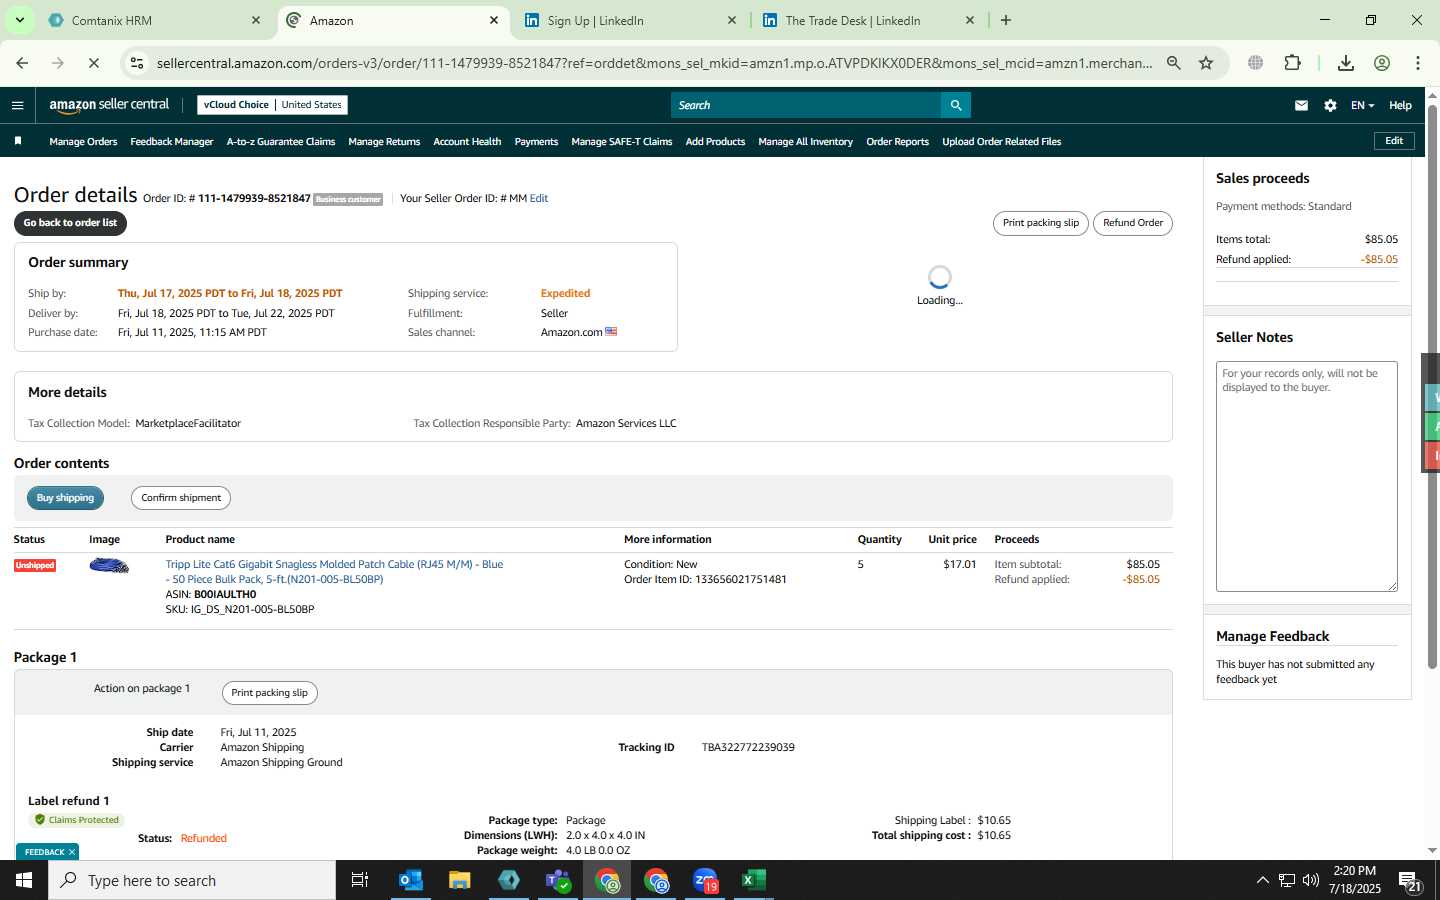Open Manage Returns menu item

tap(384, 142)
